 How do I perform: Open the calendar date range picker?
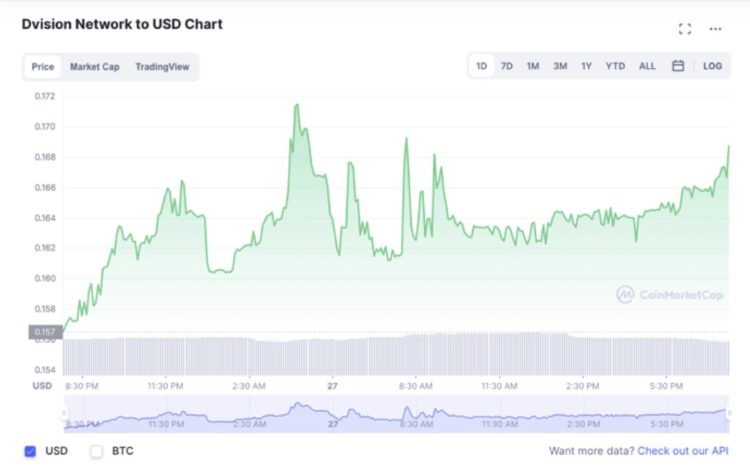[678, 66]
